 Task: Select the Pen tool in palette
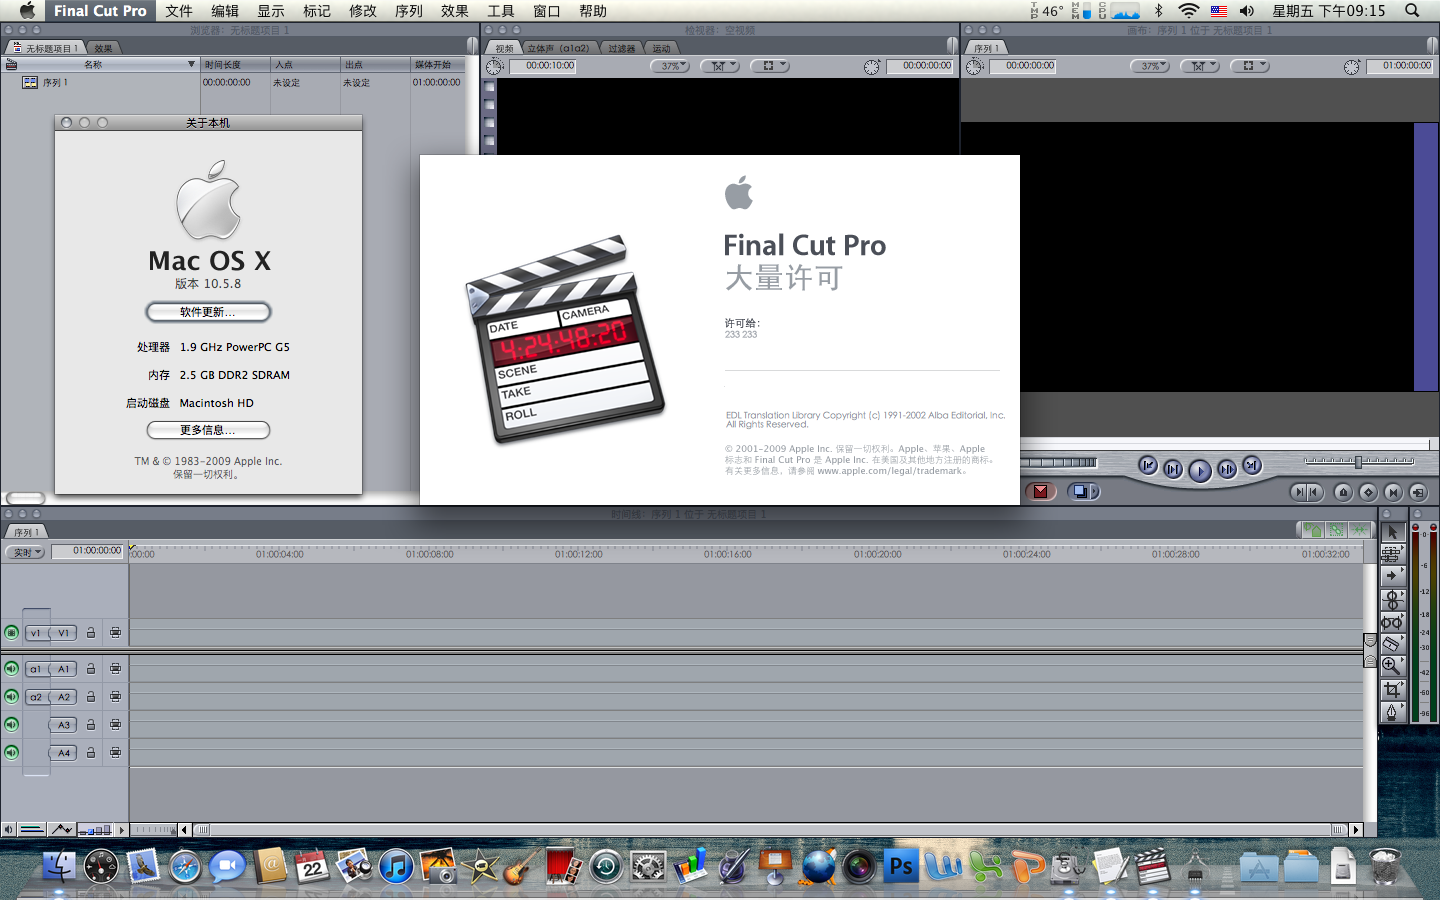(x=1392, y=712)
